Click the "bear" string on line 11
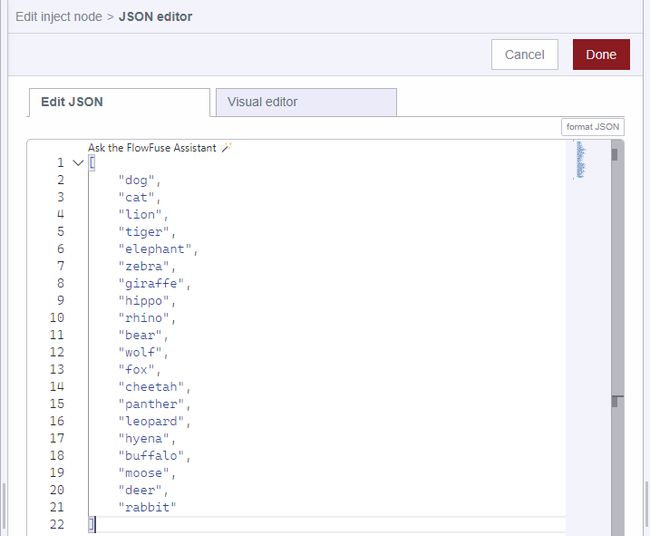Image resolution: width=650 pixels, height=536 pixels. click(140, 335)
